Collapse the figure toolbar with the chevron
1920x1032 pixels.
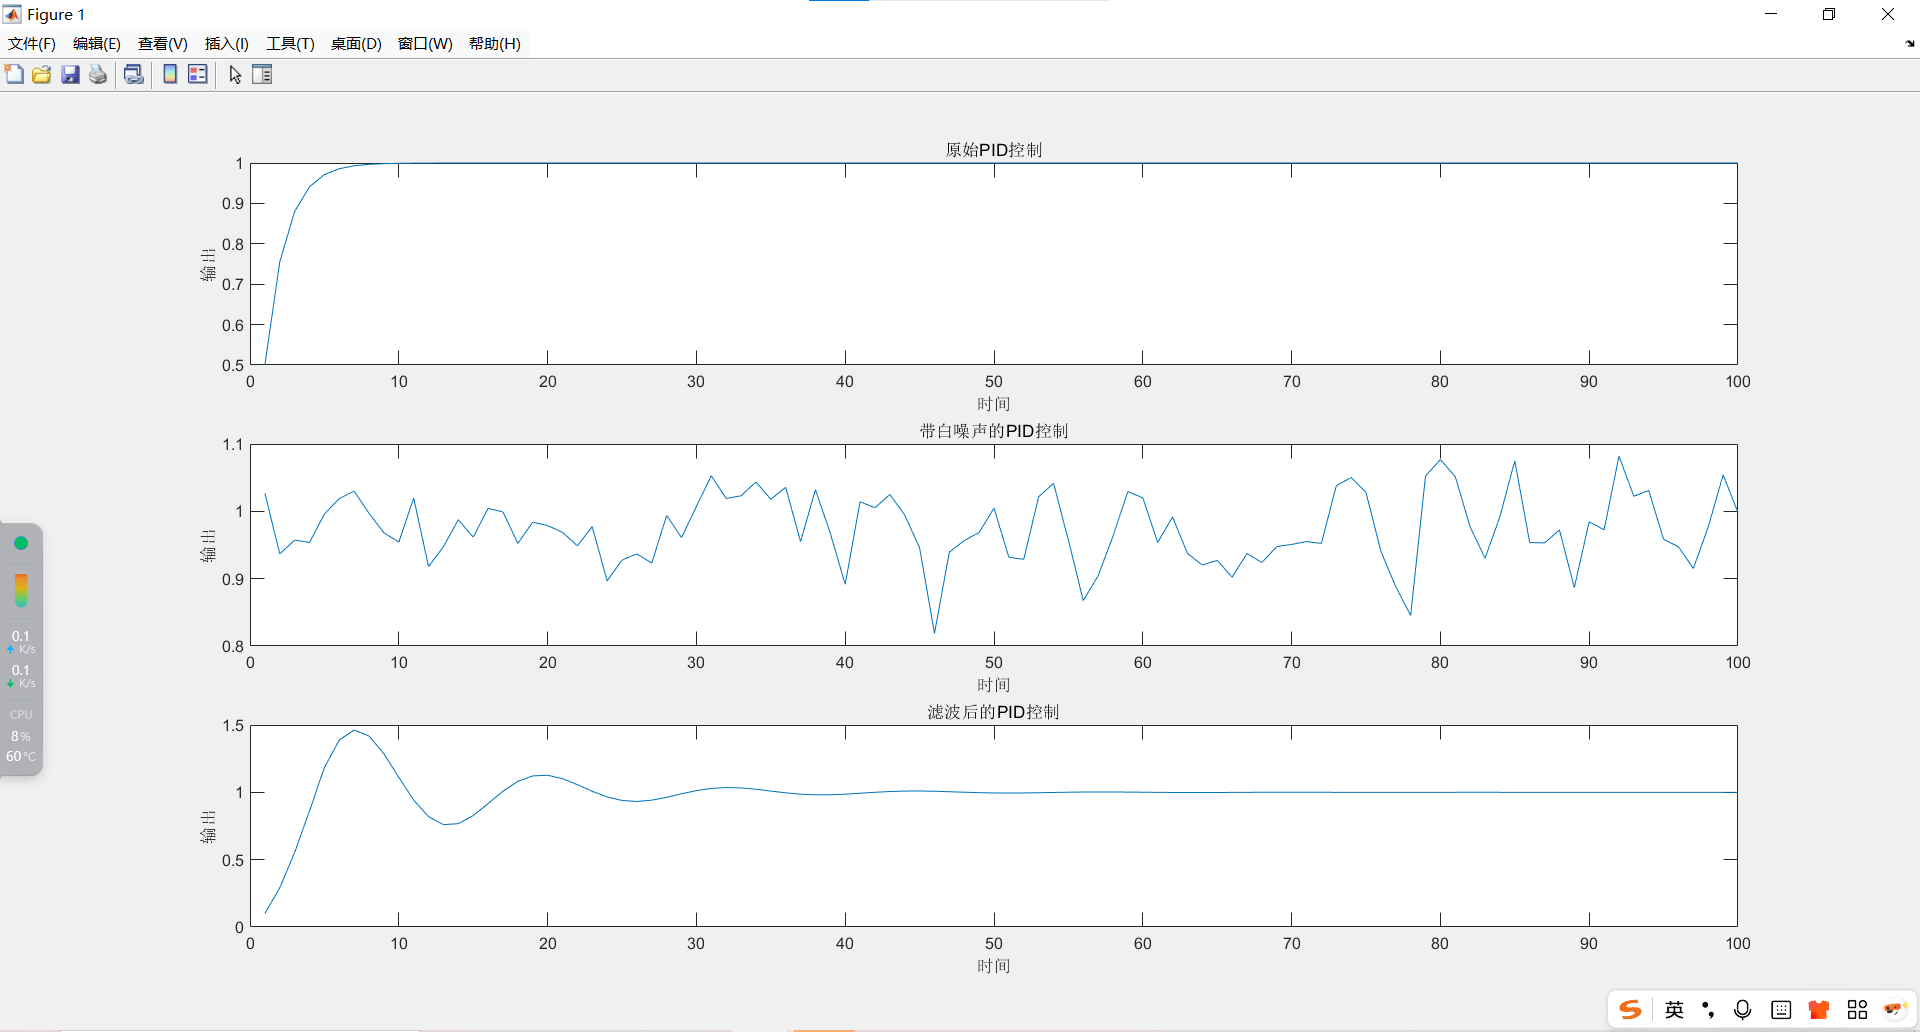click(x=1910, y=44)
